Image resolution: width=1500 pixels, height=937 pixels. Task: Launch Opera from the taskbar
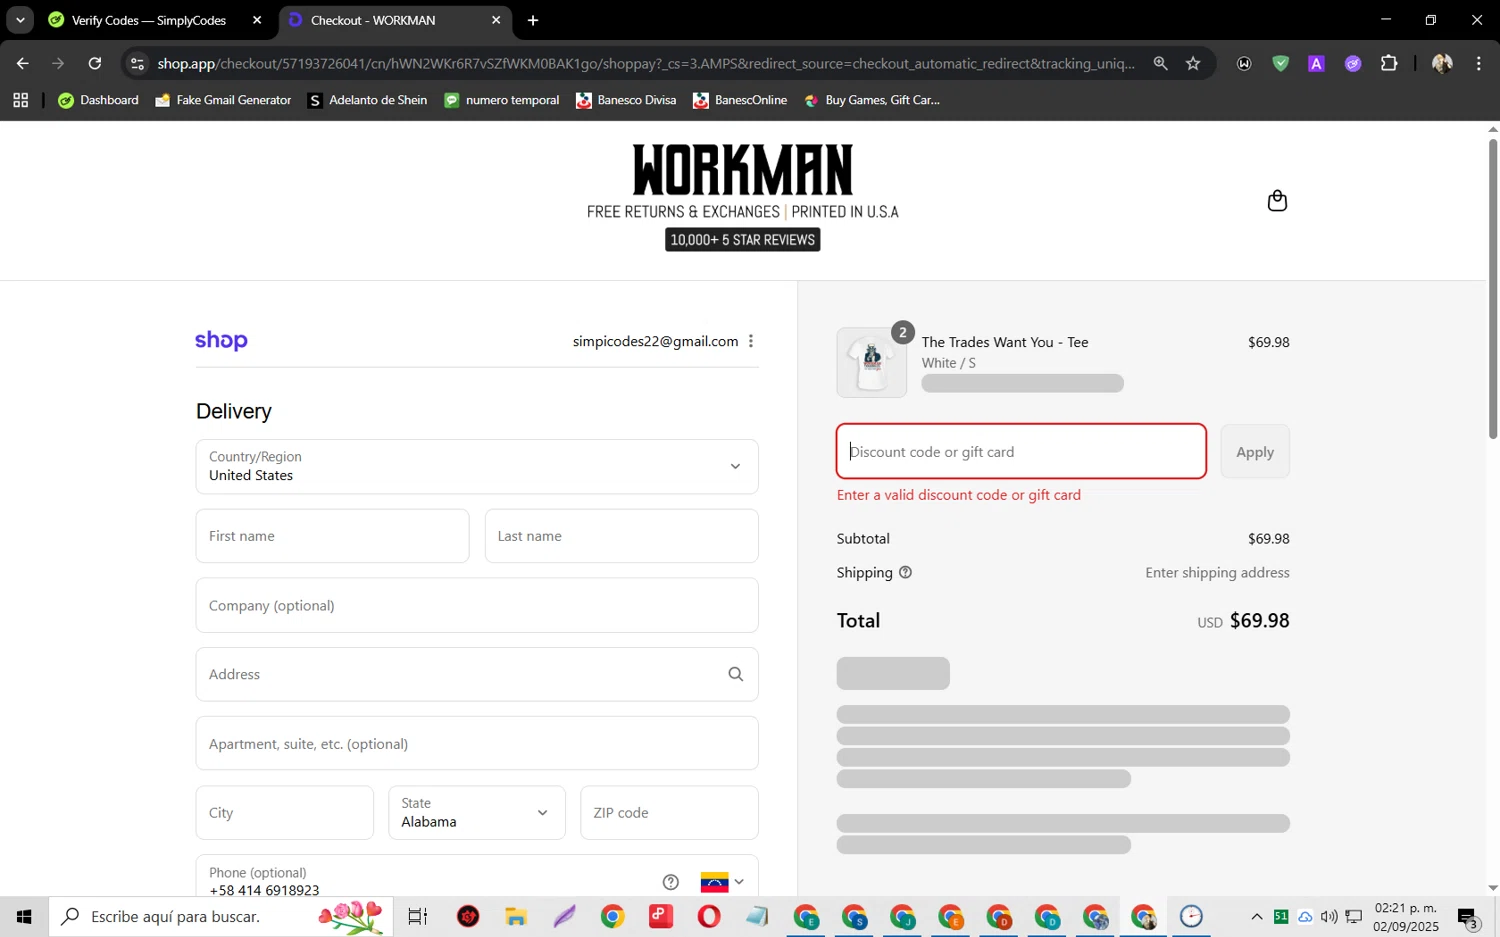coord(709,916)
